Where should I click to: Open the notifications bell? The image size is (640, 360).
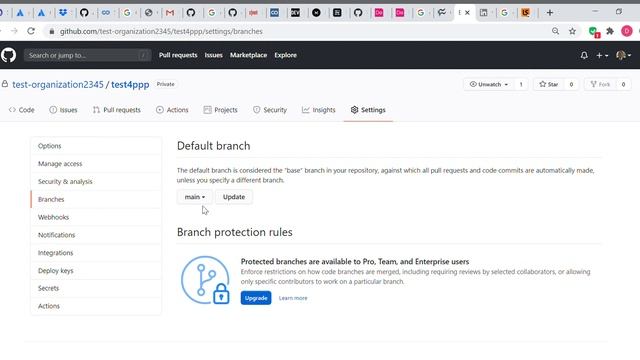tap(584, 55)
